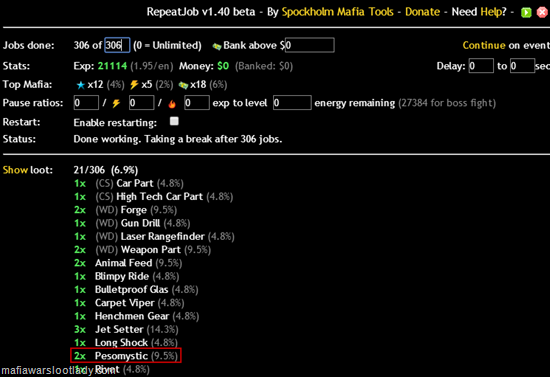Click the first Pause ratios input field
This screenshot has width=550, height=377.
(x=86, y=103)
